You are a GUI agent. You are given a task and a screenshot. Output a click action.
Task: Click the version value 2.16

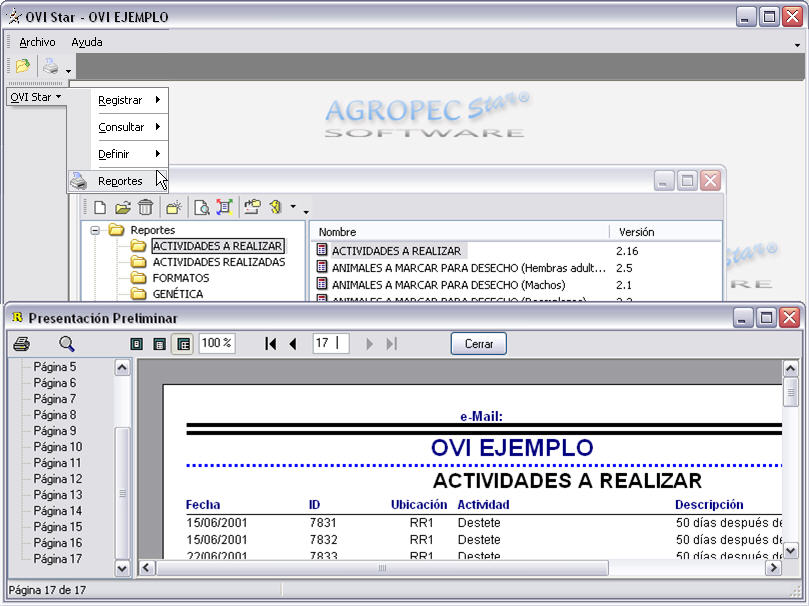627,251
